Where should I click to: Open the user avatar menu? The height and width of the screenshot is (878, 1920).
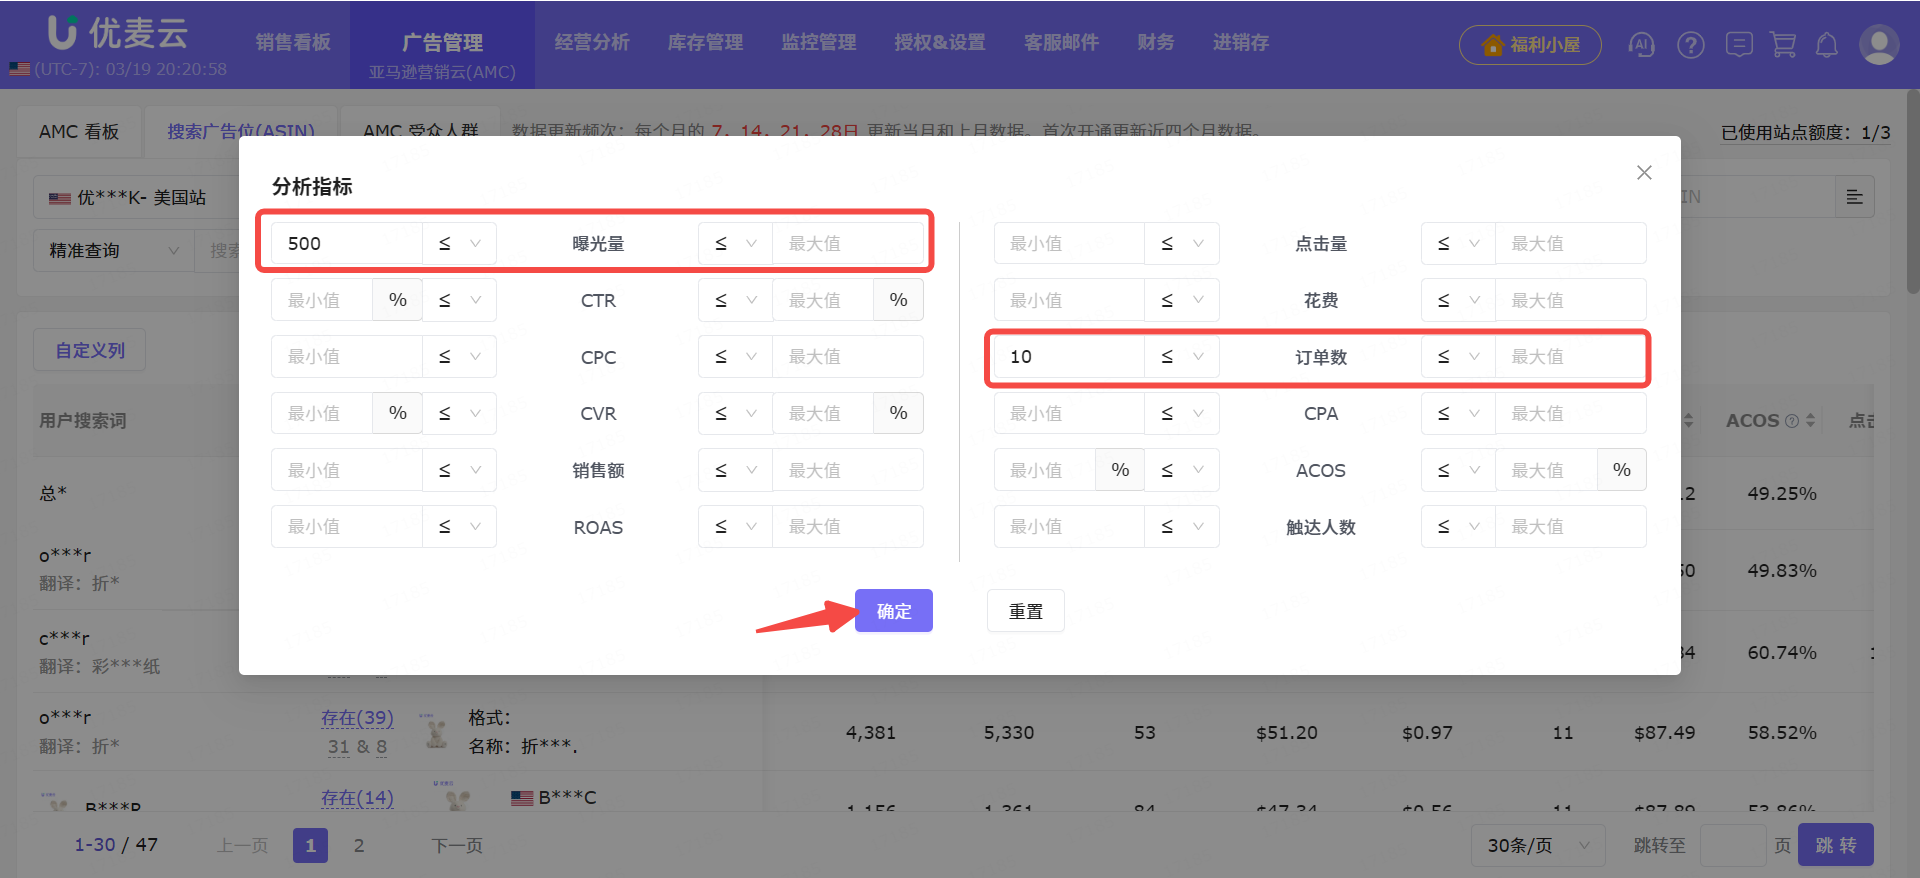coord(1878,45)
